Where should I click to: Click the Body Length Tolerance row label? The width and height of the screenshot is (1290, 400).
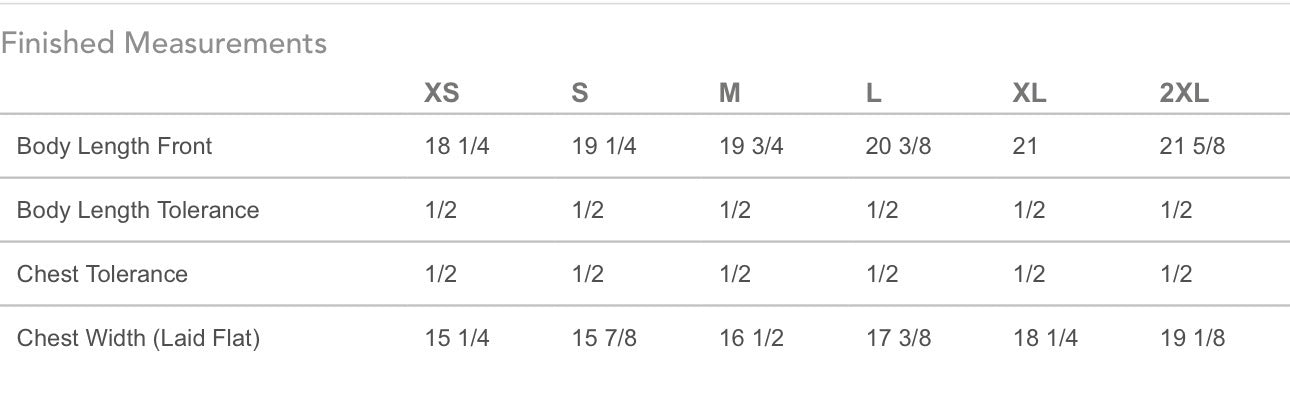point(138,210)
